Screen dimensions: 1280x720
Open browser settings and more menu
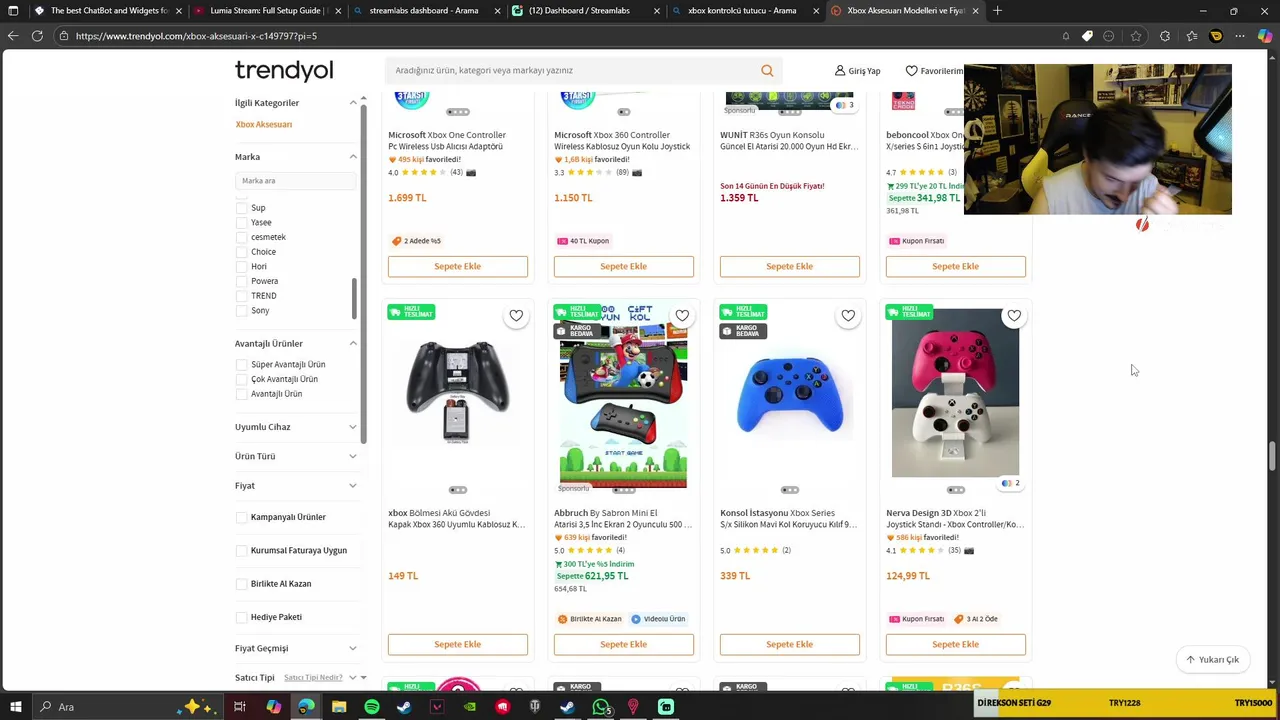click(1241, 36)
